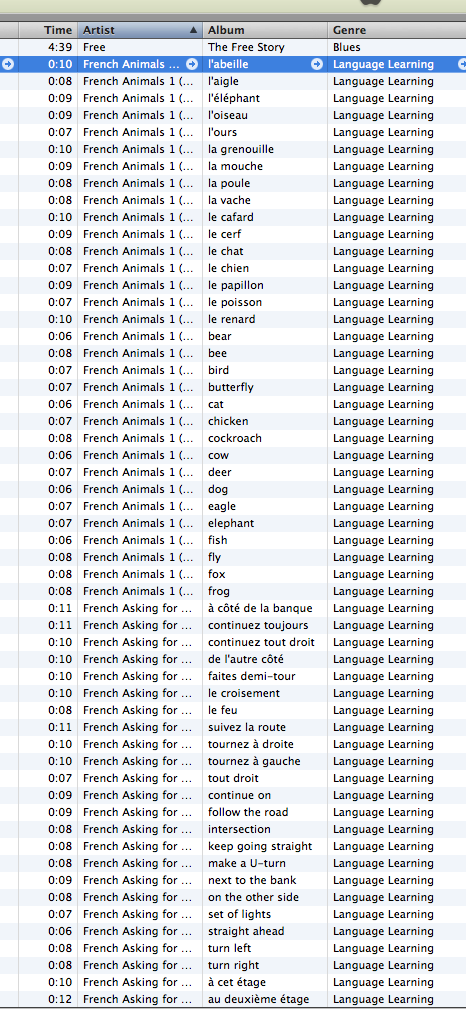This screenshot has height=1009, width=466.
Task: Select the make a U-turn row
Action: [x=233, y=863]
